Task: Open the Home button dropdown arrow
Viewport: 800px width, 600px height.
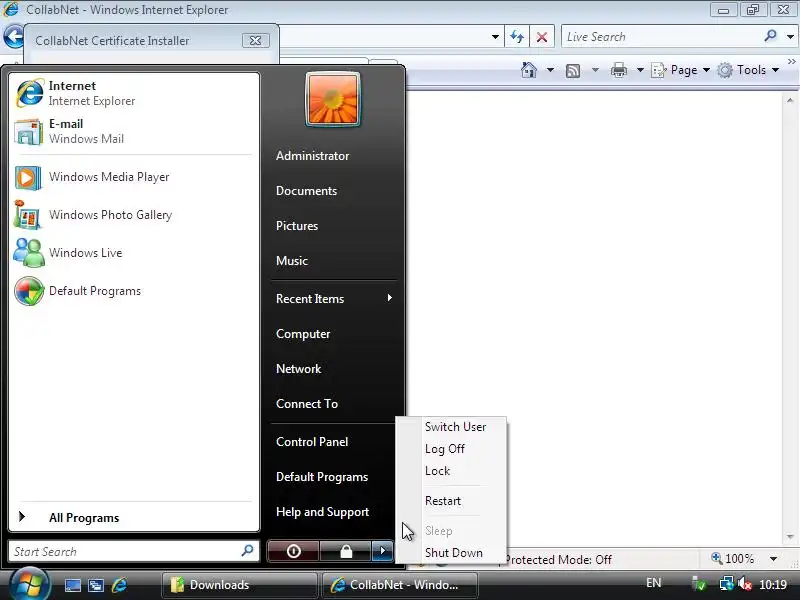Action: [x=551, y=70]
